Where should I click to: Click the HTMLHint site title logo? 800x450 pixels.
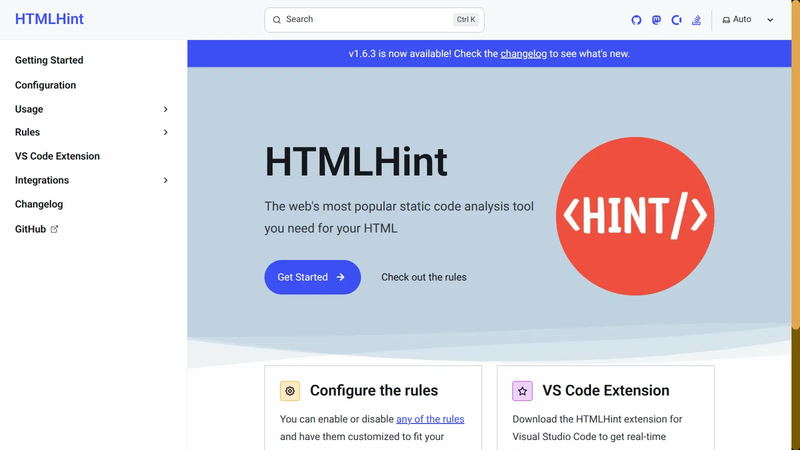(49, 19)
